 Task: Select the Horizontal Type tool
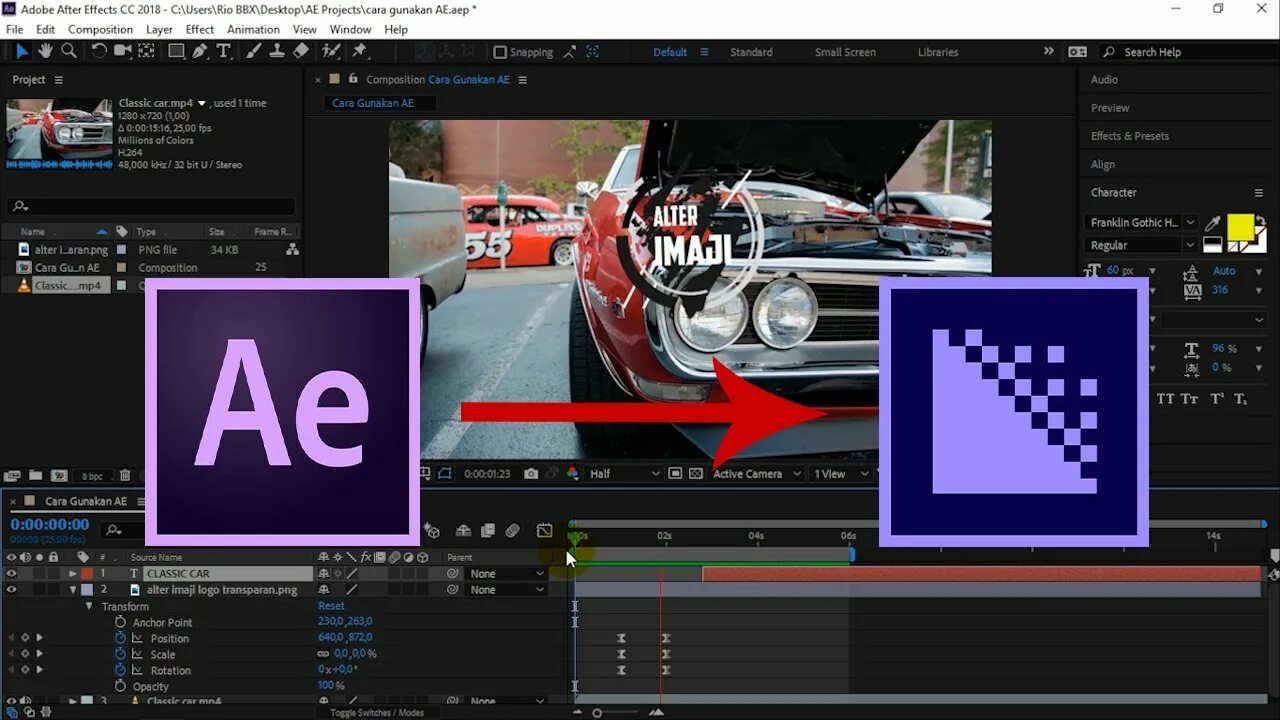[224, 51]
